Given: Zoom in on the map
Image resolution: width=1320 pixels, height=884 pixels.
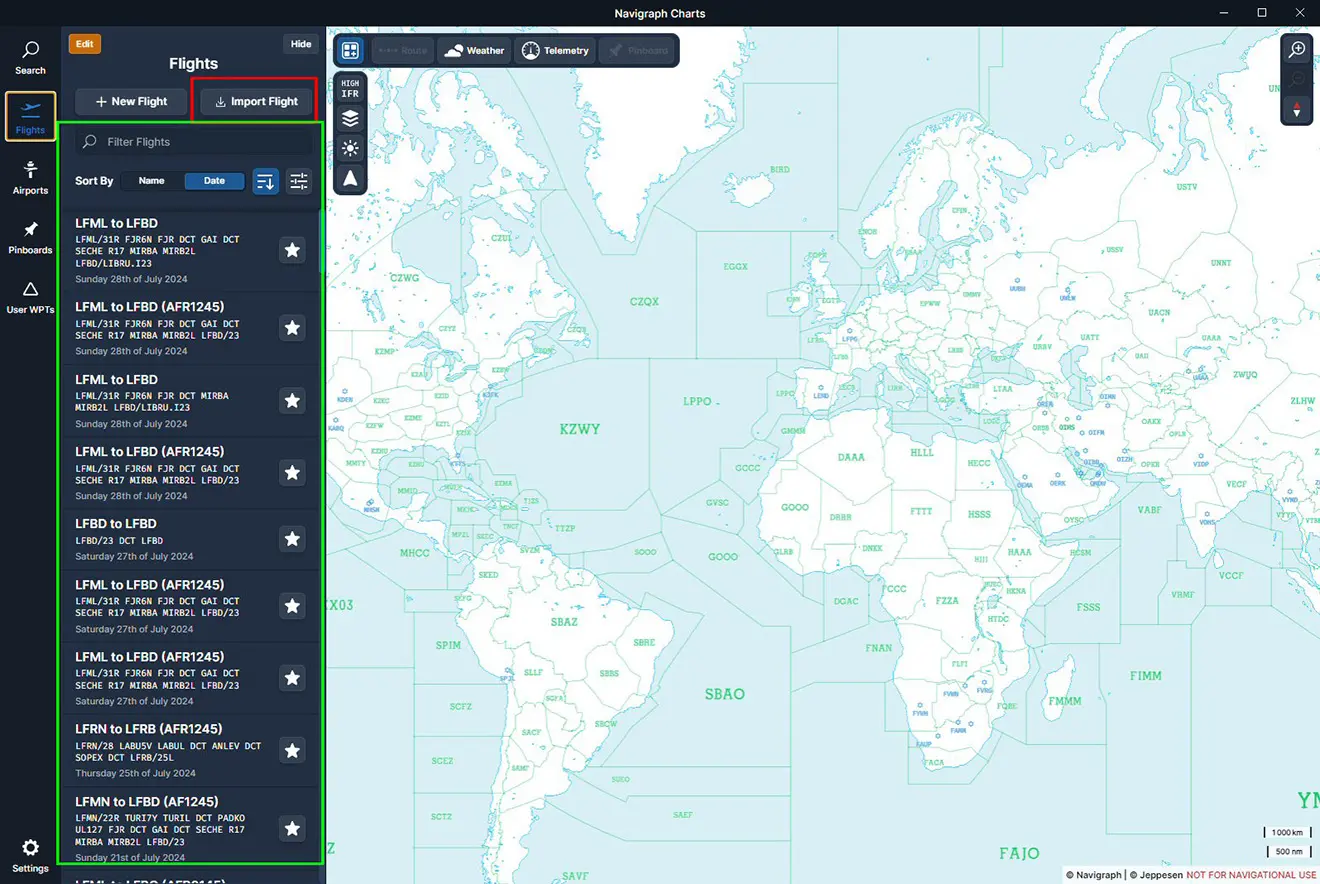Looking at the screenshot, I should (1297, 50).
